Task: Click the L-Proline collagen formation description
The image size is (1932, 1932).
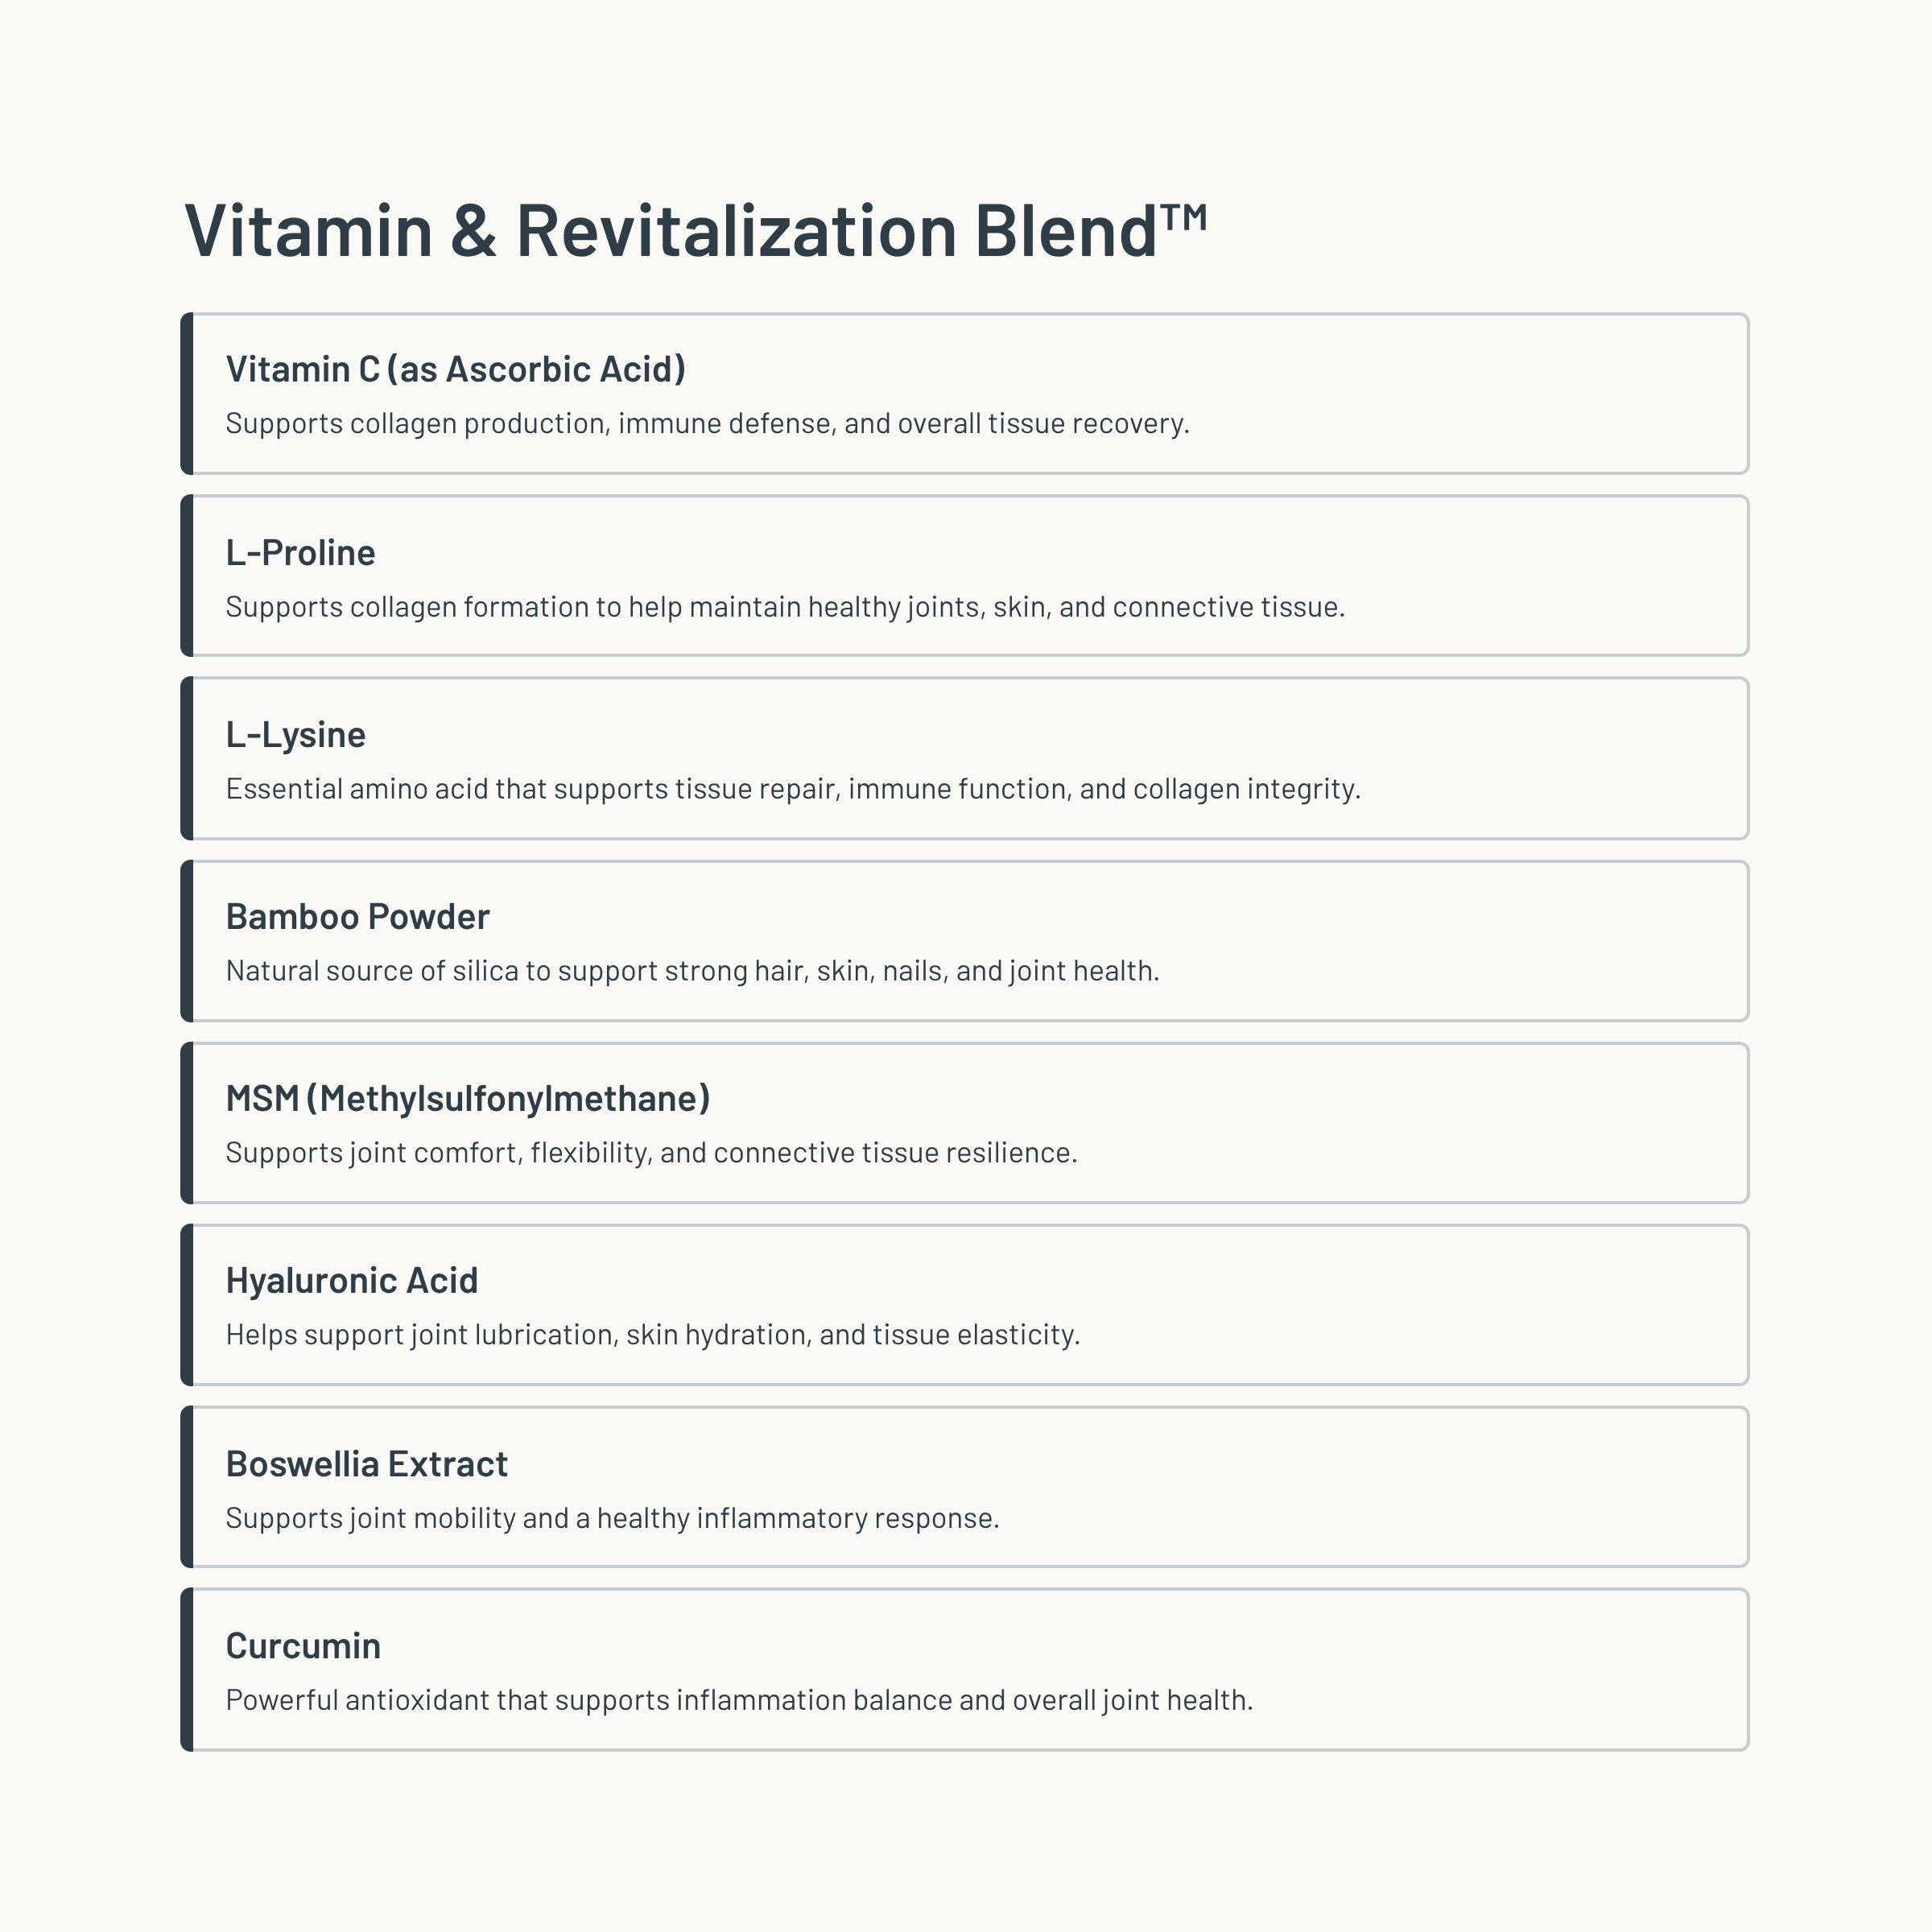Action: click(x=786, y=607)
